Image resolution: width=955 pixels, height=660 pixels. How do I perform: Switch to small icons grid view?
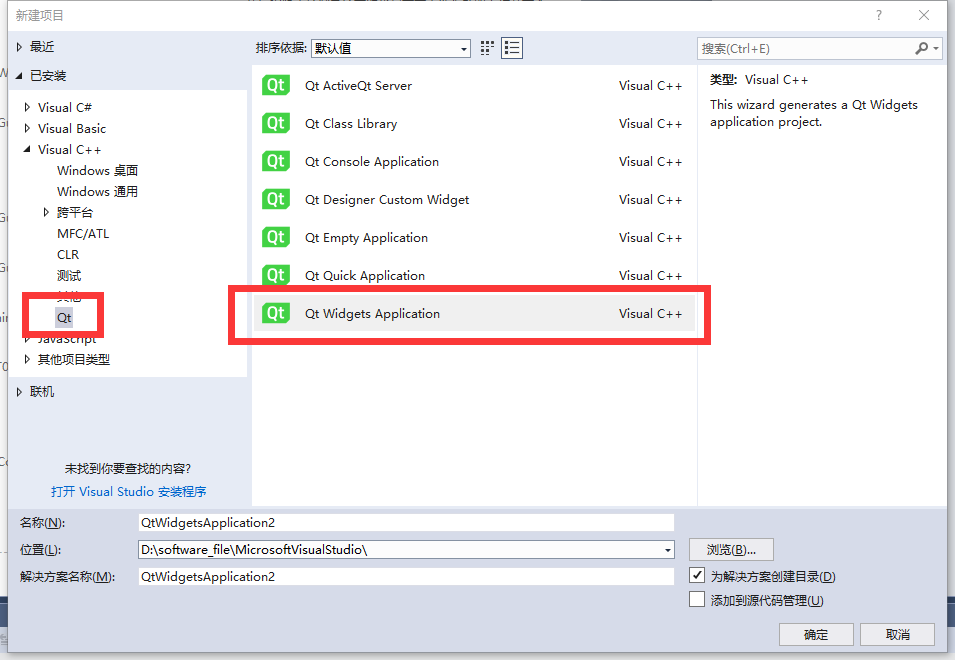pyautogui.click(x=487, y=48)
